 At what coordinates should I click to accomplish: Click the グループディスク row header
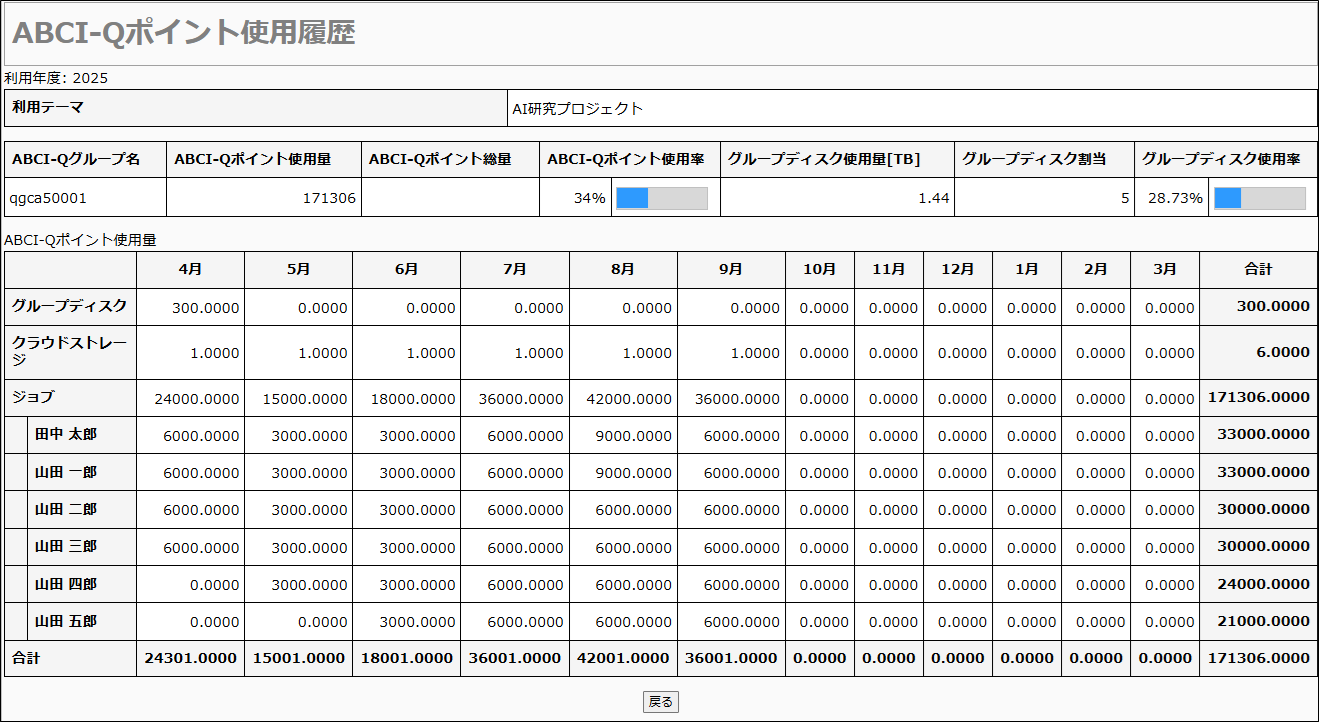pyautogui.click(x=70, y=307)
